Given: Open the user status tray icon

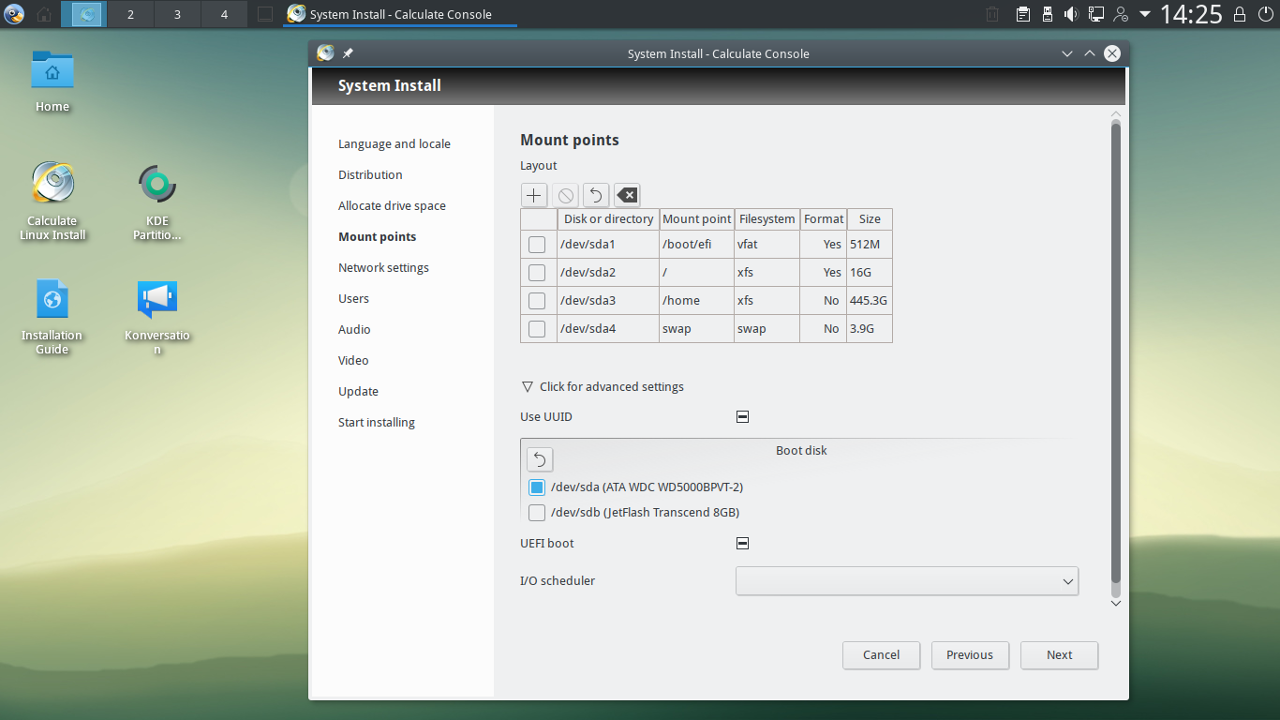Looking at the screenshot, I should (1120, 14).
